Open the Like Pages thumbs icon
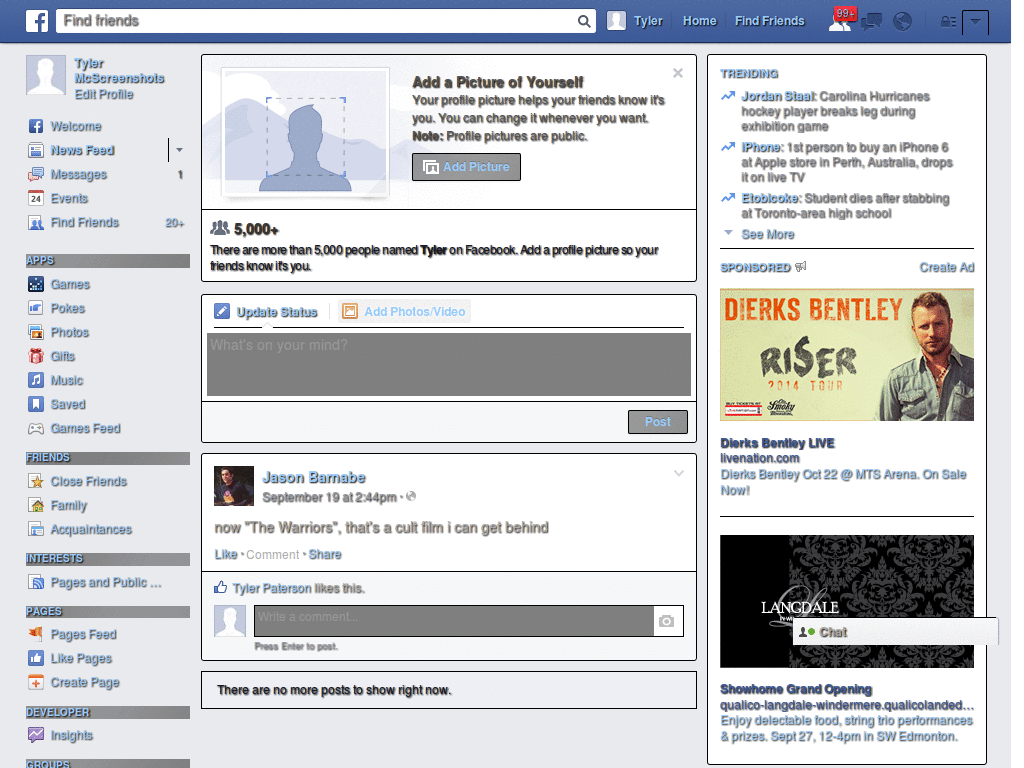Image resolution: width=1024 pixels, height=768 pixels. (36, 658)
